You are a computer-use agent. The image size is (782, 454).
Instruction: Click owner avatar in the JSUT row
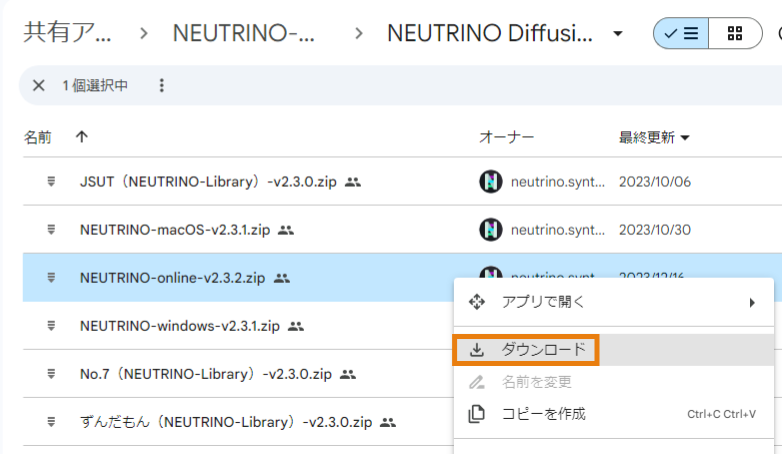coord(491,182)
